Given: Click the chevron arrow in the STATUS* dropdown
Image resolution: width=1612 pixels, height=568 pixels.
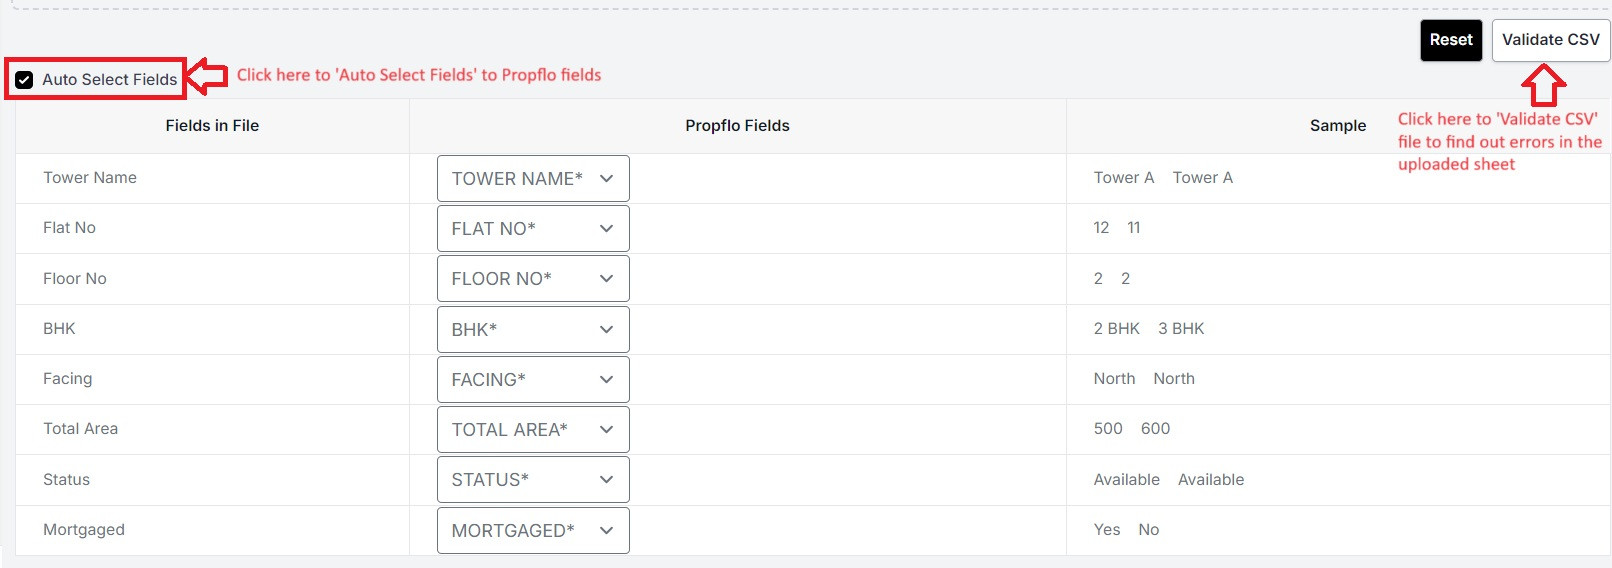Looking at the screenshot, I should tap(606, 480).
